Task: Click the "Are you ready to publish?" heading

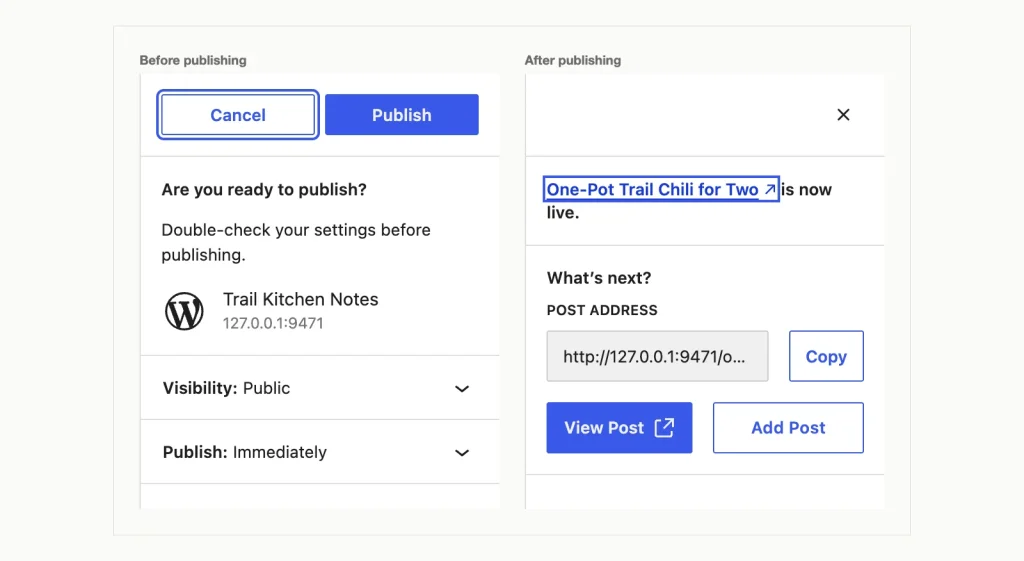Action: [x=264, y=189]
